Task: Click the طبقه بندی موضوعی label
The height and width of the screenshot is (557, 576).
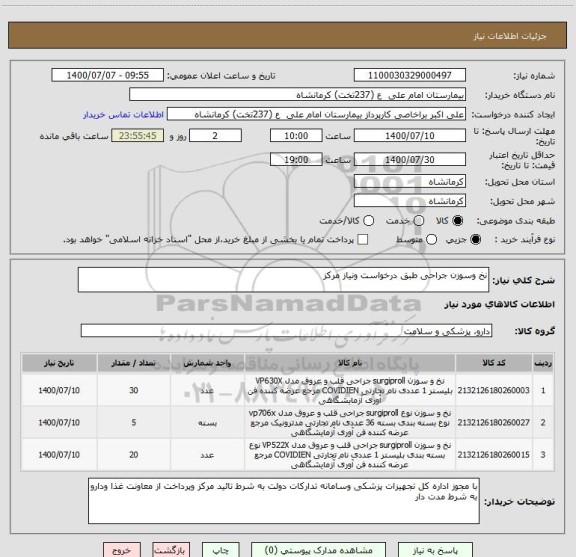Action: coord(516,221)
